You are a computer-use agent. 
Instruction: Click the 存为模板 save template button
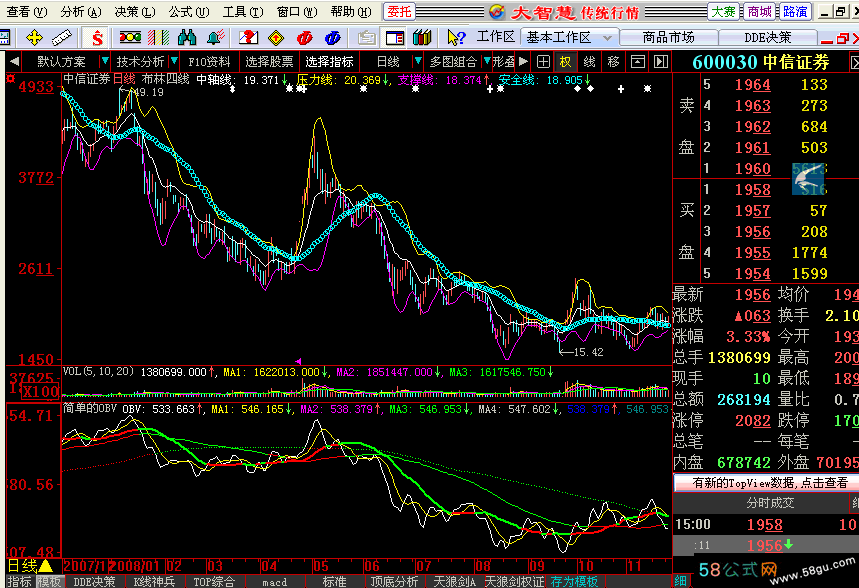(574, 581)
